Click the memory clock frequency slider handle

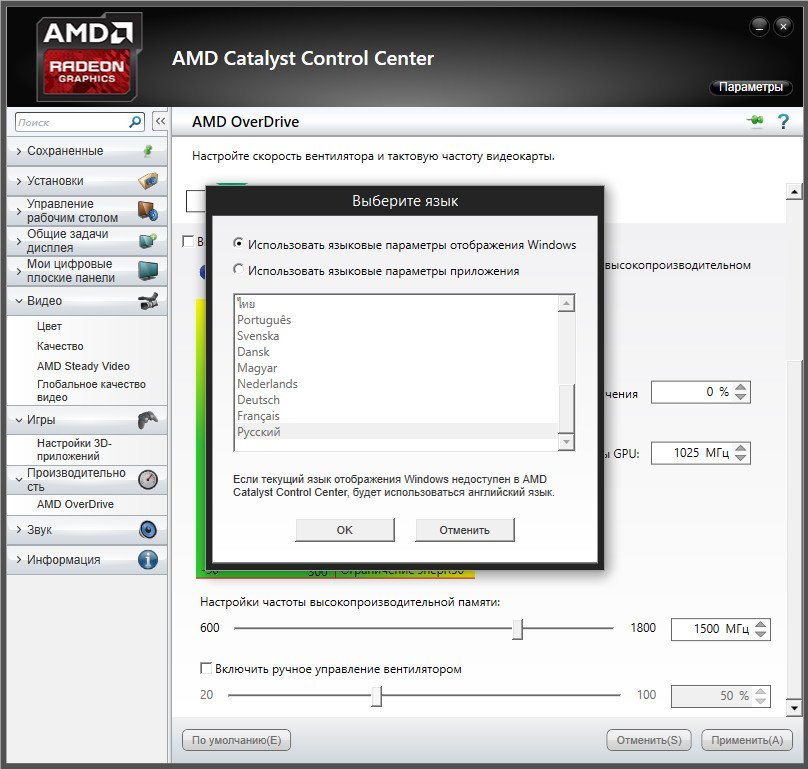517,628
